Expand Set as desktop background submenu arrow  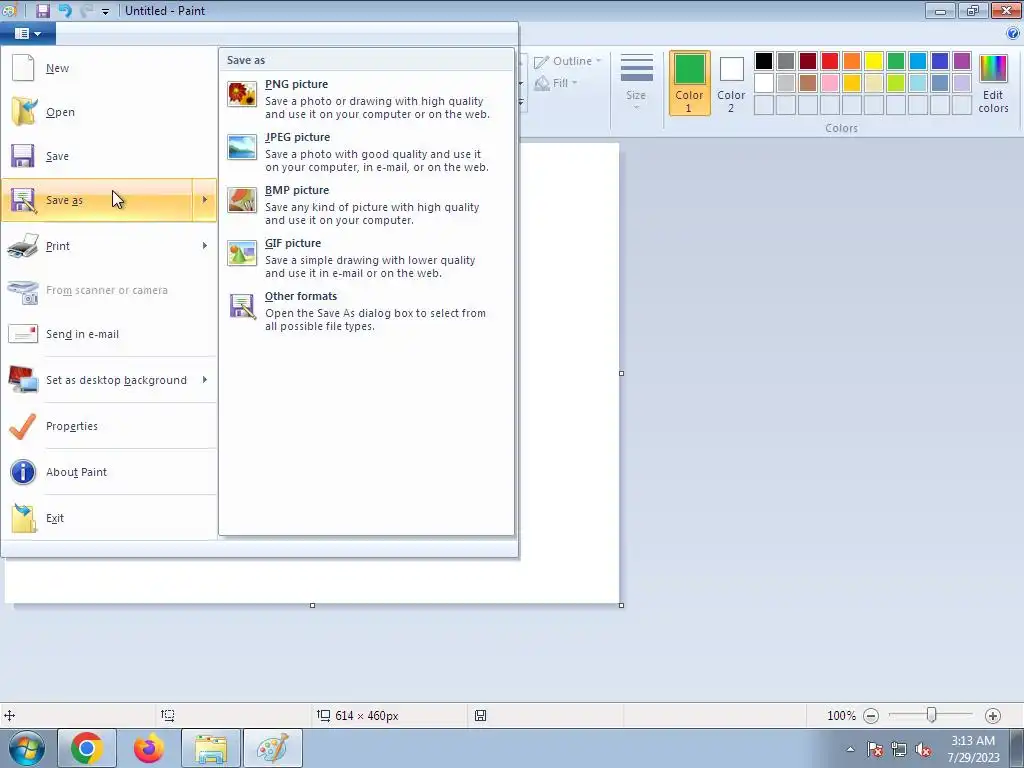pos(204,379)
